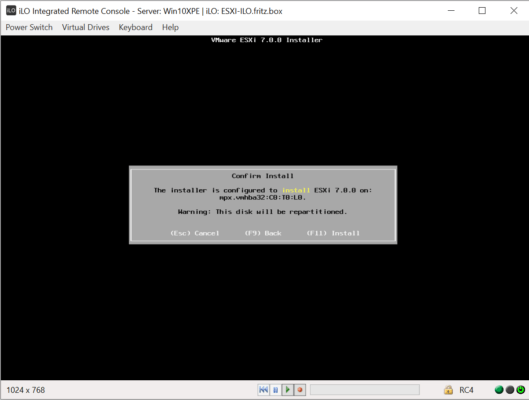Click the dark gray status indicator
529x400 pixels.
510,390
